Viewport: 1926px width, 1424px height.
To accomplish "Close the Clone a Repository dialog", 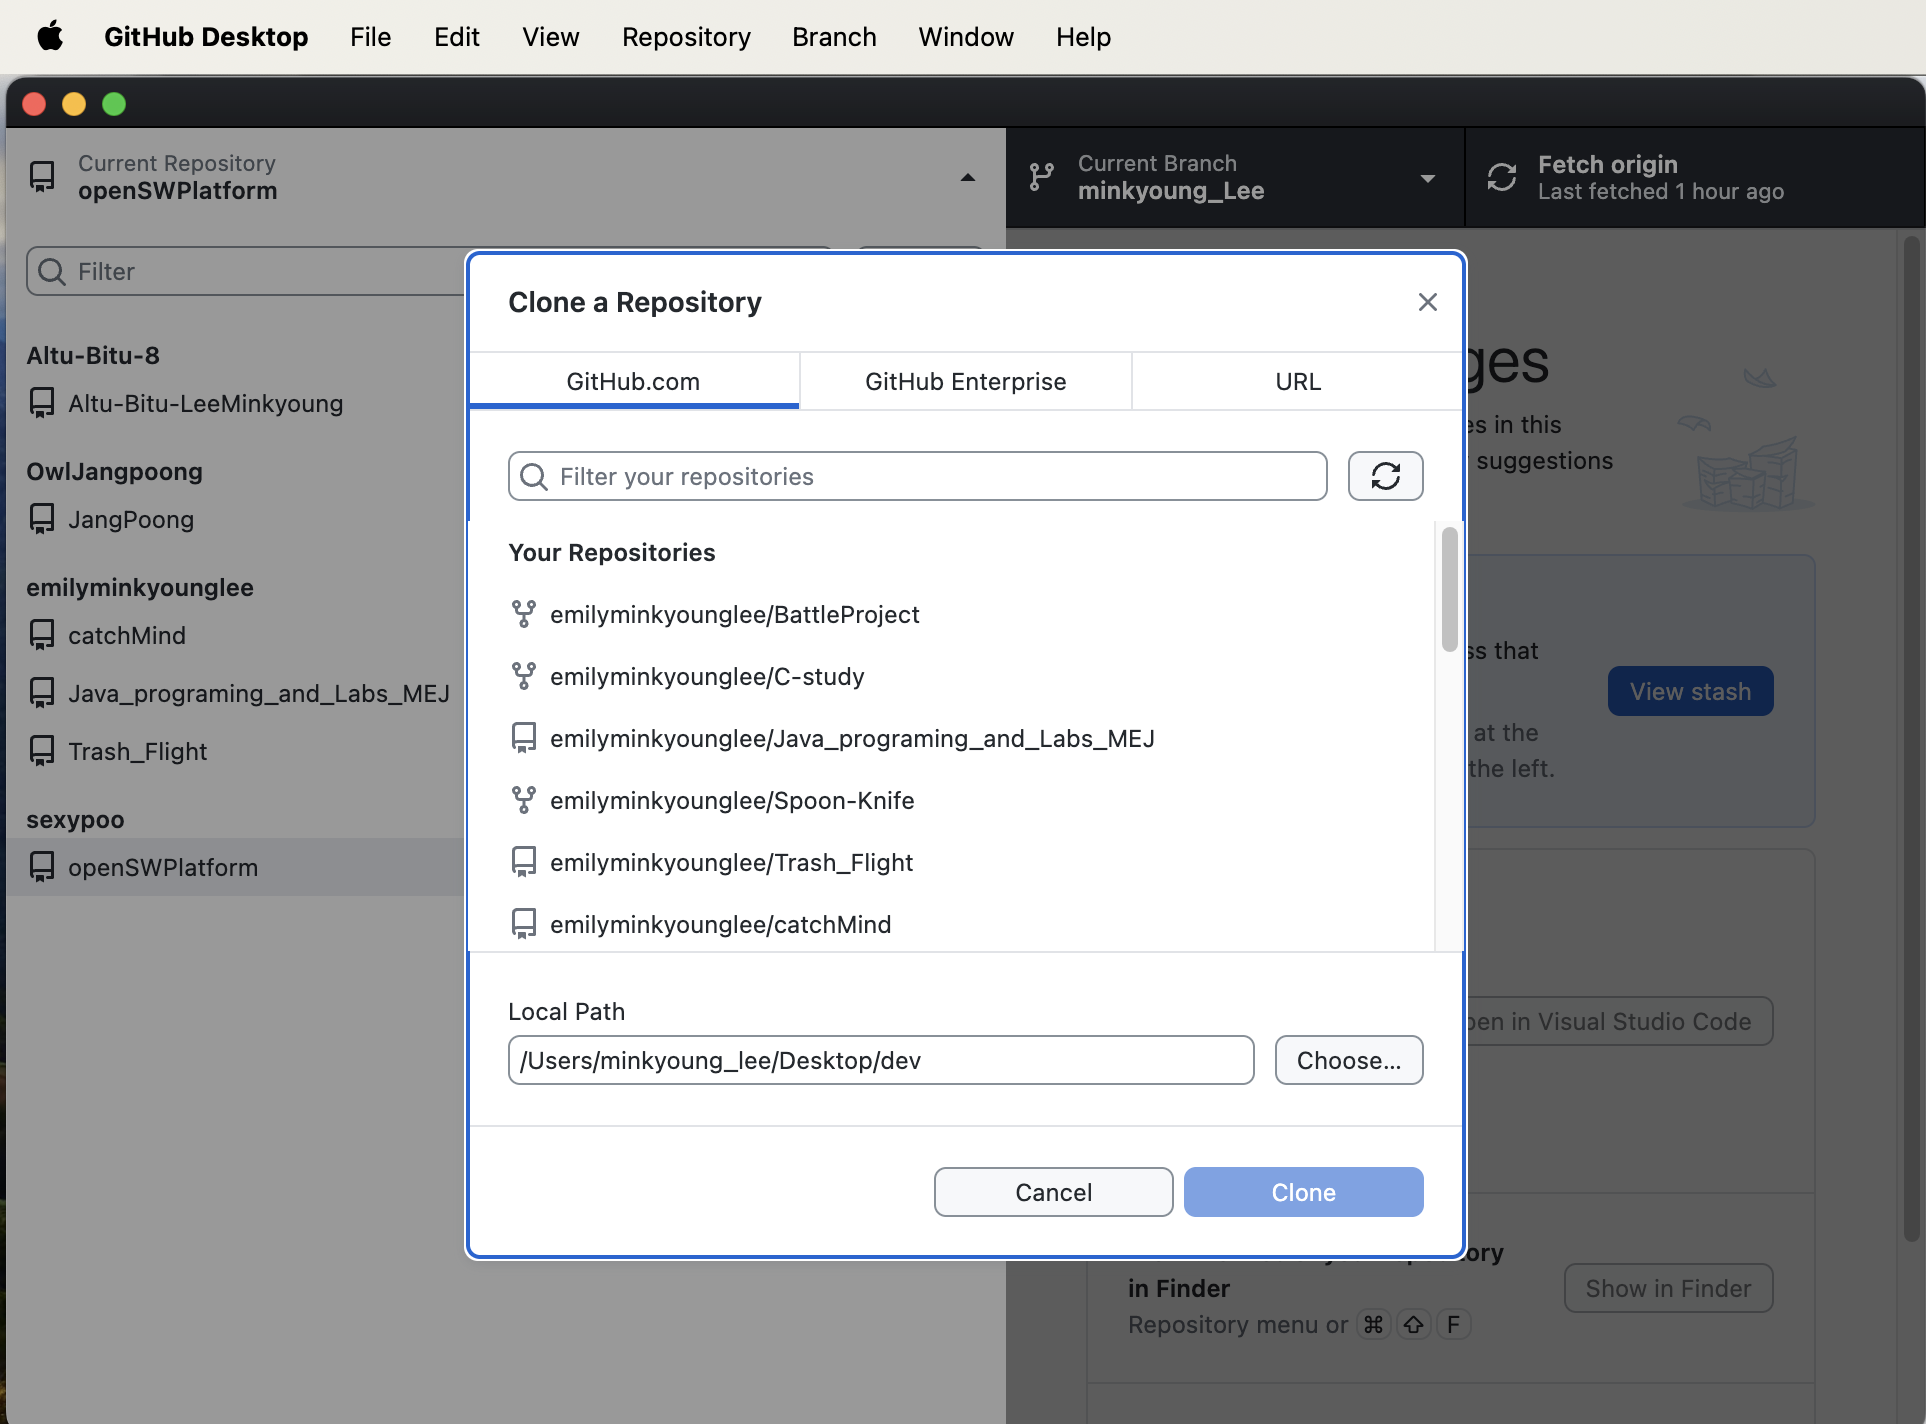I will pos(1427,302).
